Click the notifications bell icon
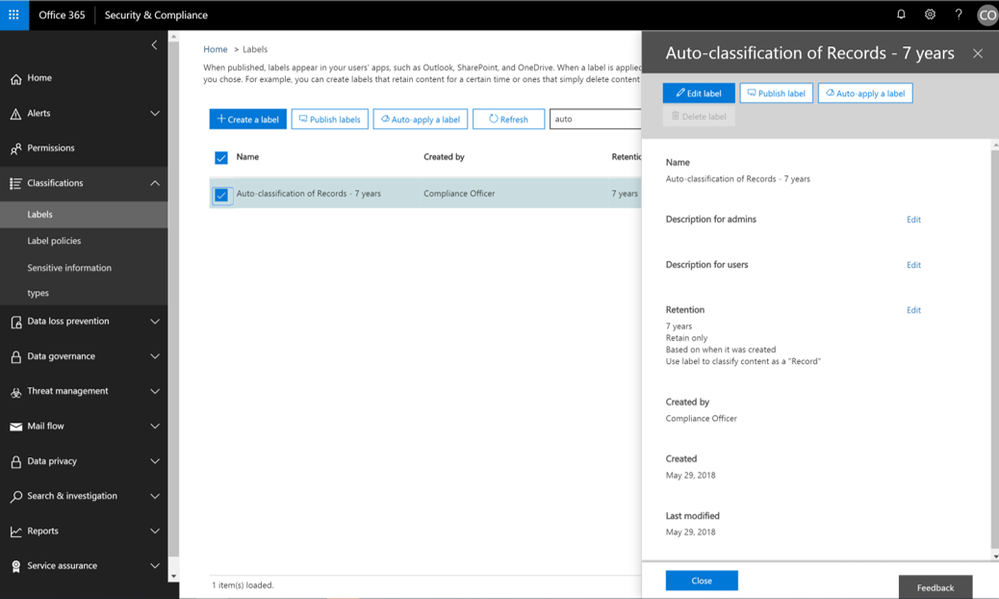This screenshot has height=599, width=999. [x=901, y=15]
